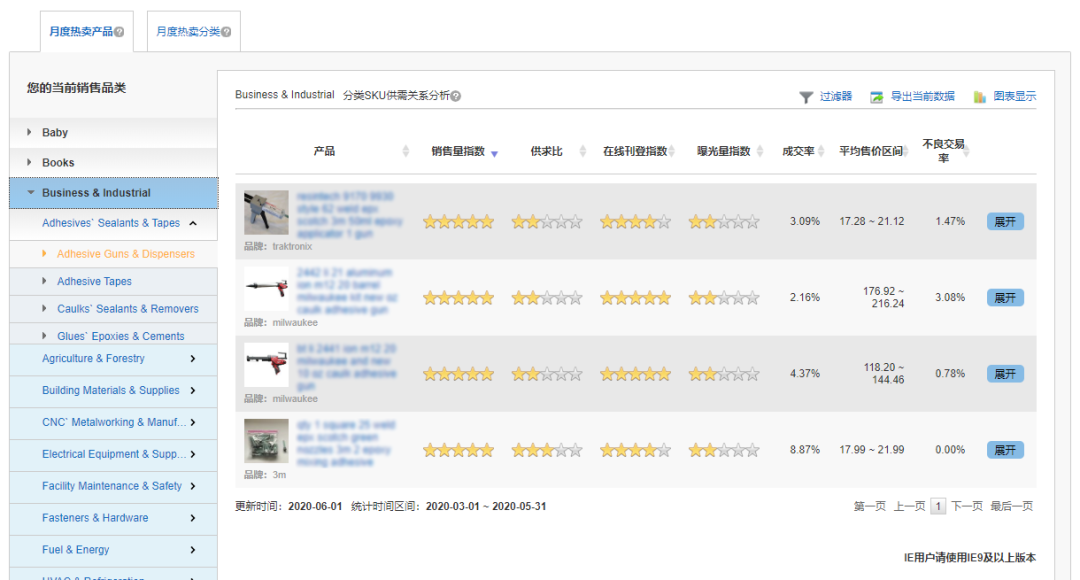The image size is (1080, 580).
Task: Sort by 在线刊登指数 column arrows
Action: coord(672,151)
